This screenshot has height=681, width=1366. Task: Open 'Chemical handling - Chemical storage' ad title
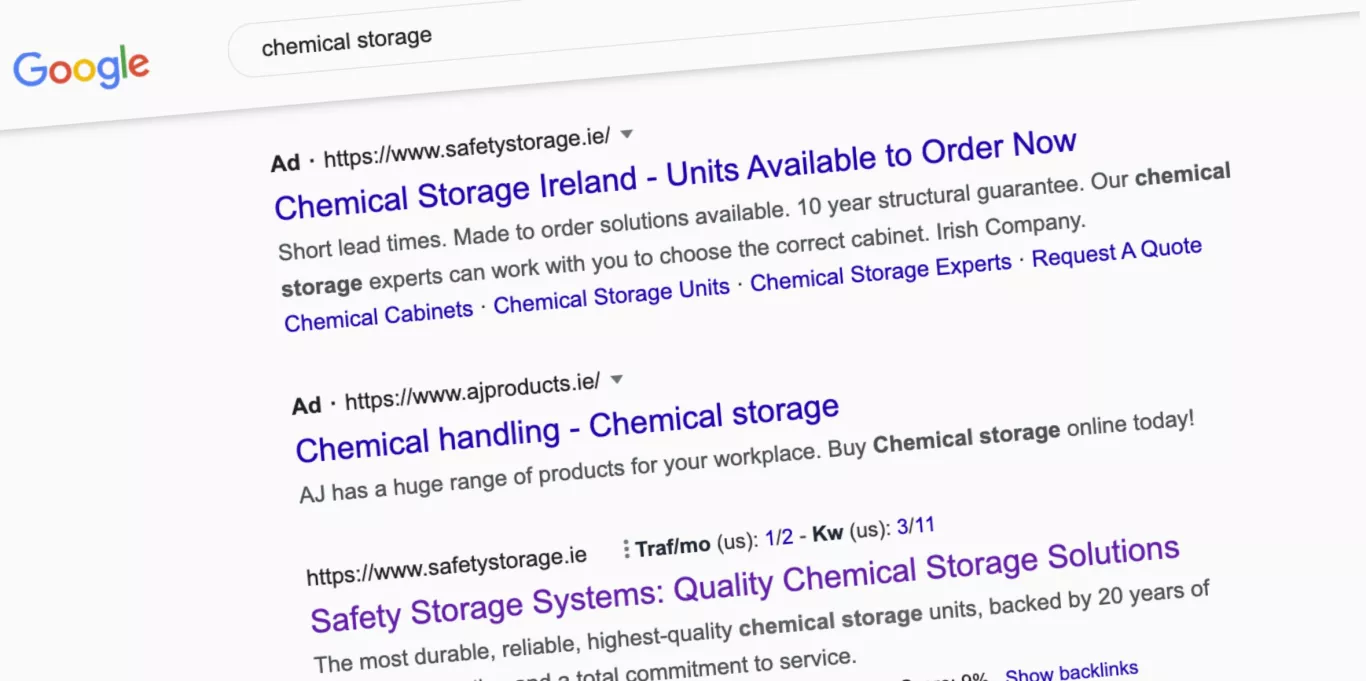(x=567, y=428)
